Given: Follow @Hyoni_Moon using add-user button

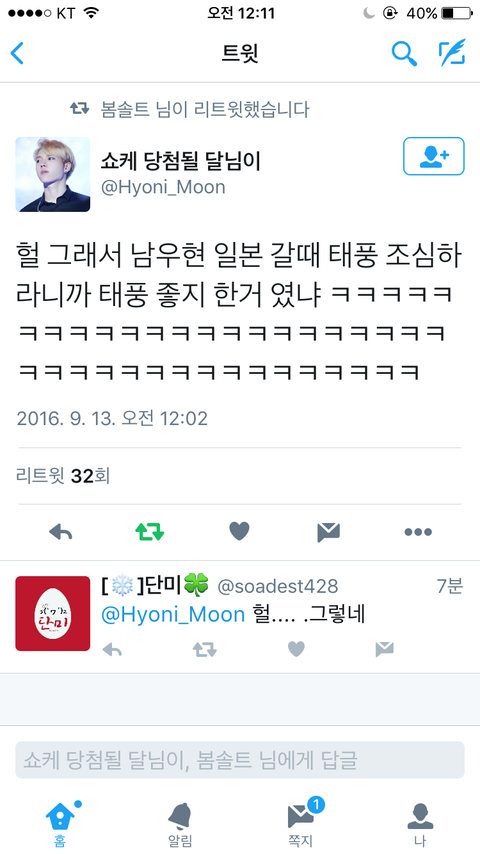Looking at the screenshot, I should [x=434, y=156].
